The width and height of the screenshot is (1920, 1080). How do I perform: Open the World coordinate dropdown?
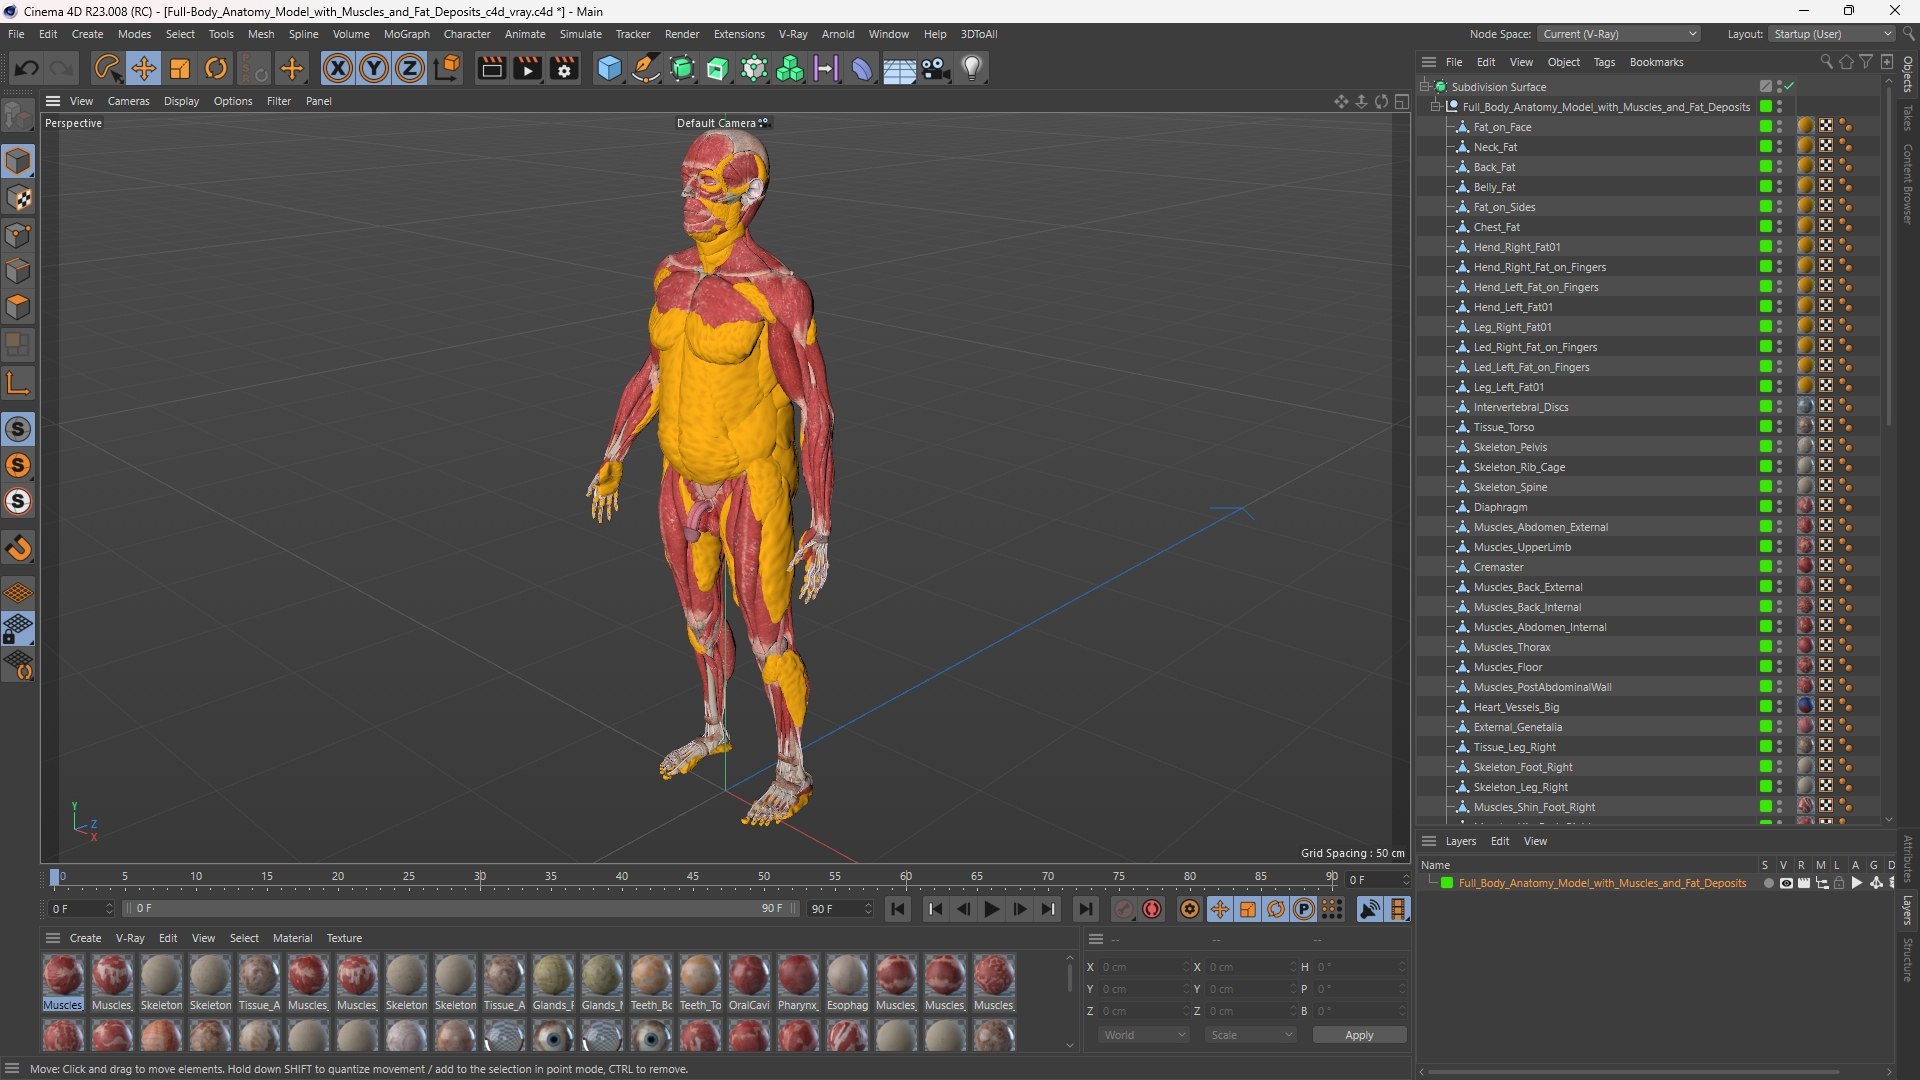point(1143,1035)
